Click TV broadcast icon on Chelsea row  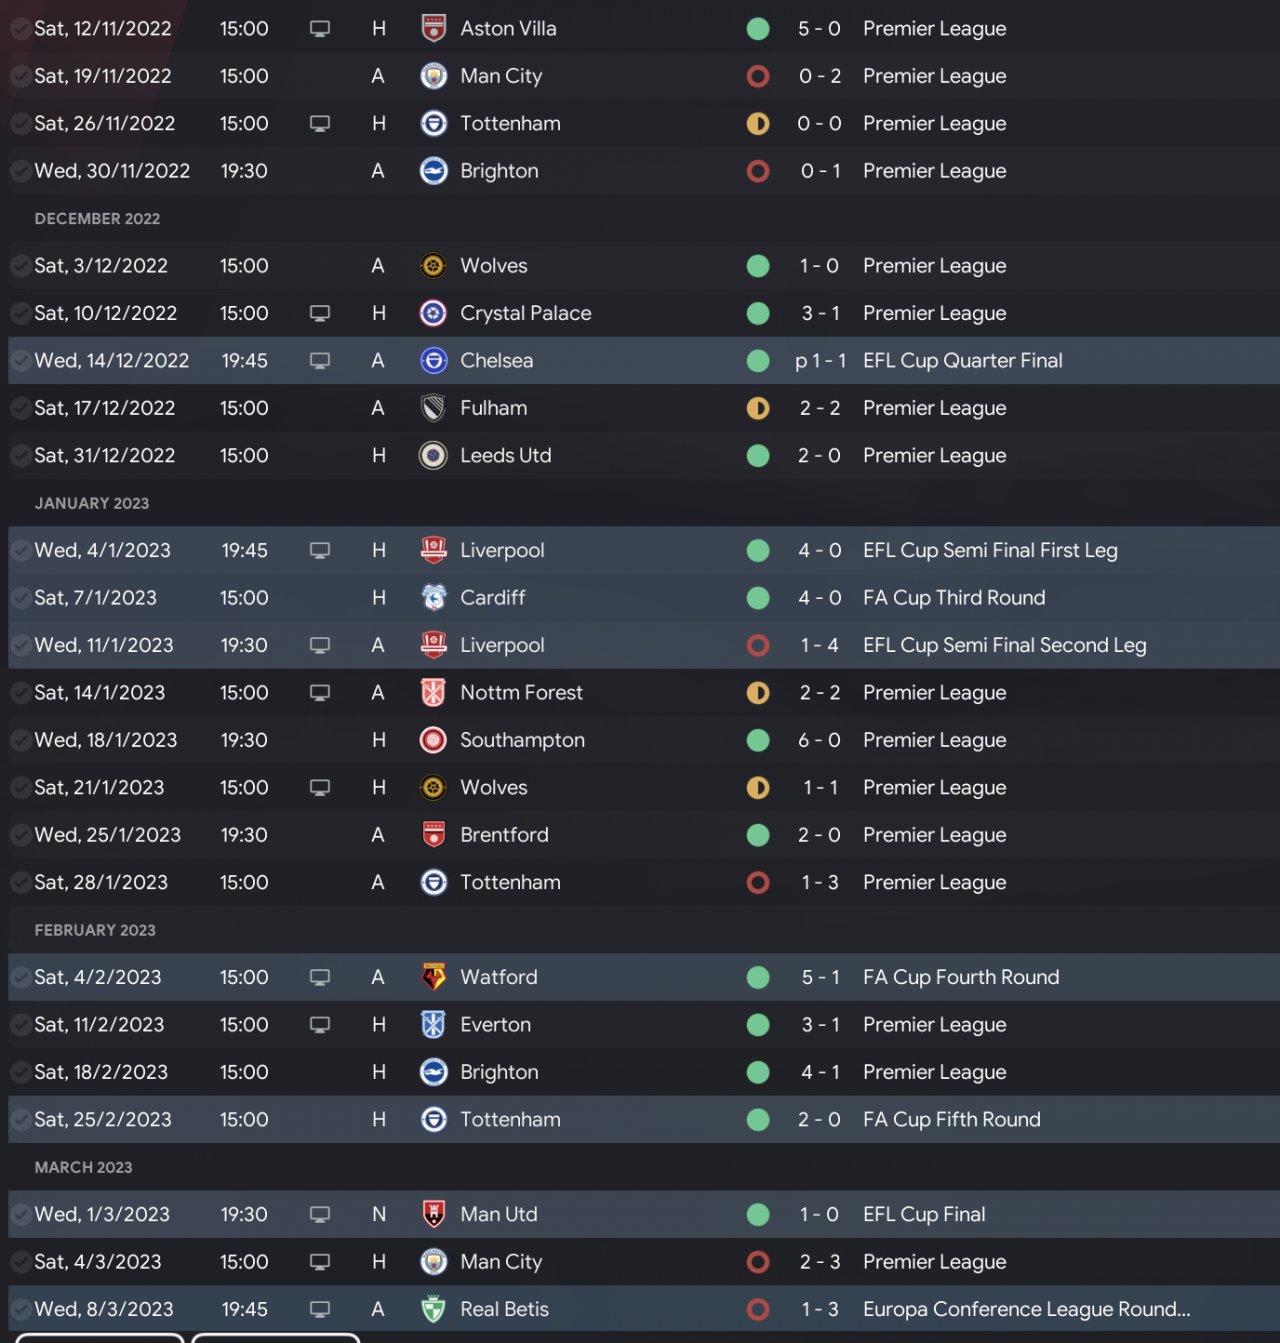320,361
